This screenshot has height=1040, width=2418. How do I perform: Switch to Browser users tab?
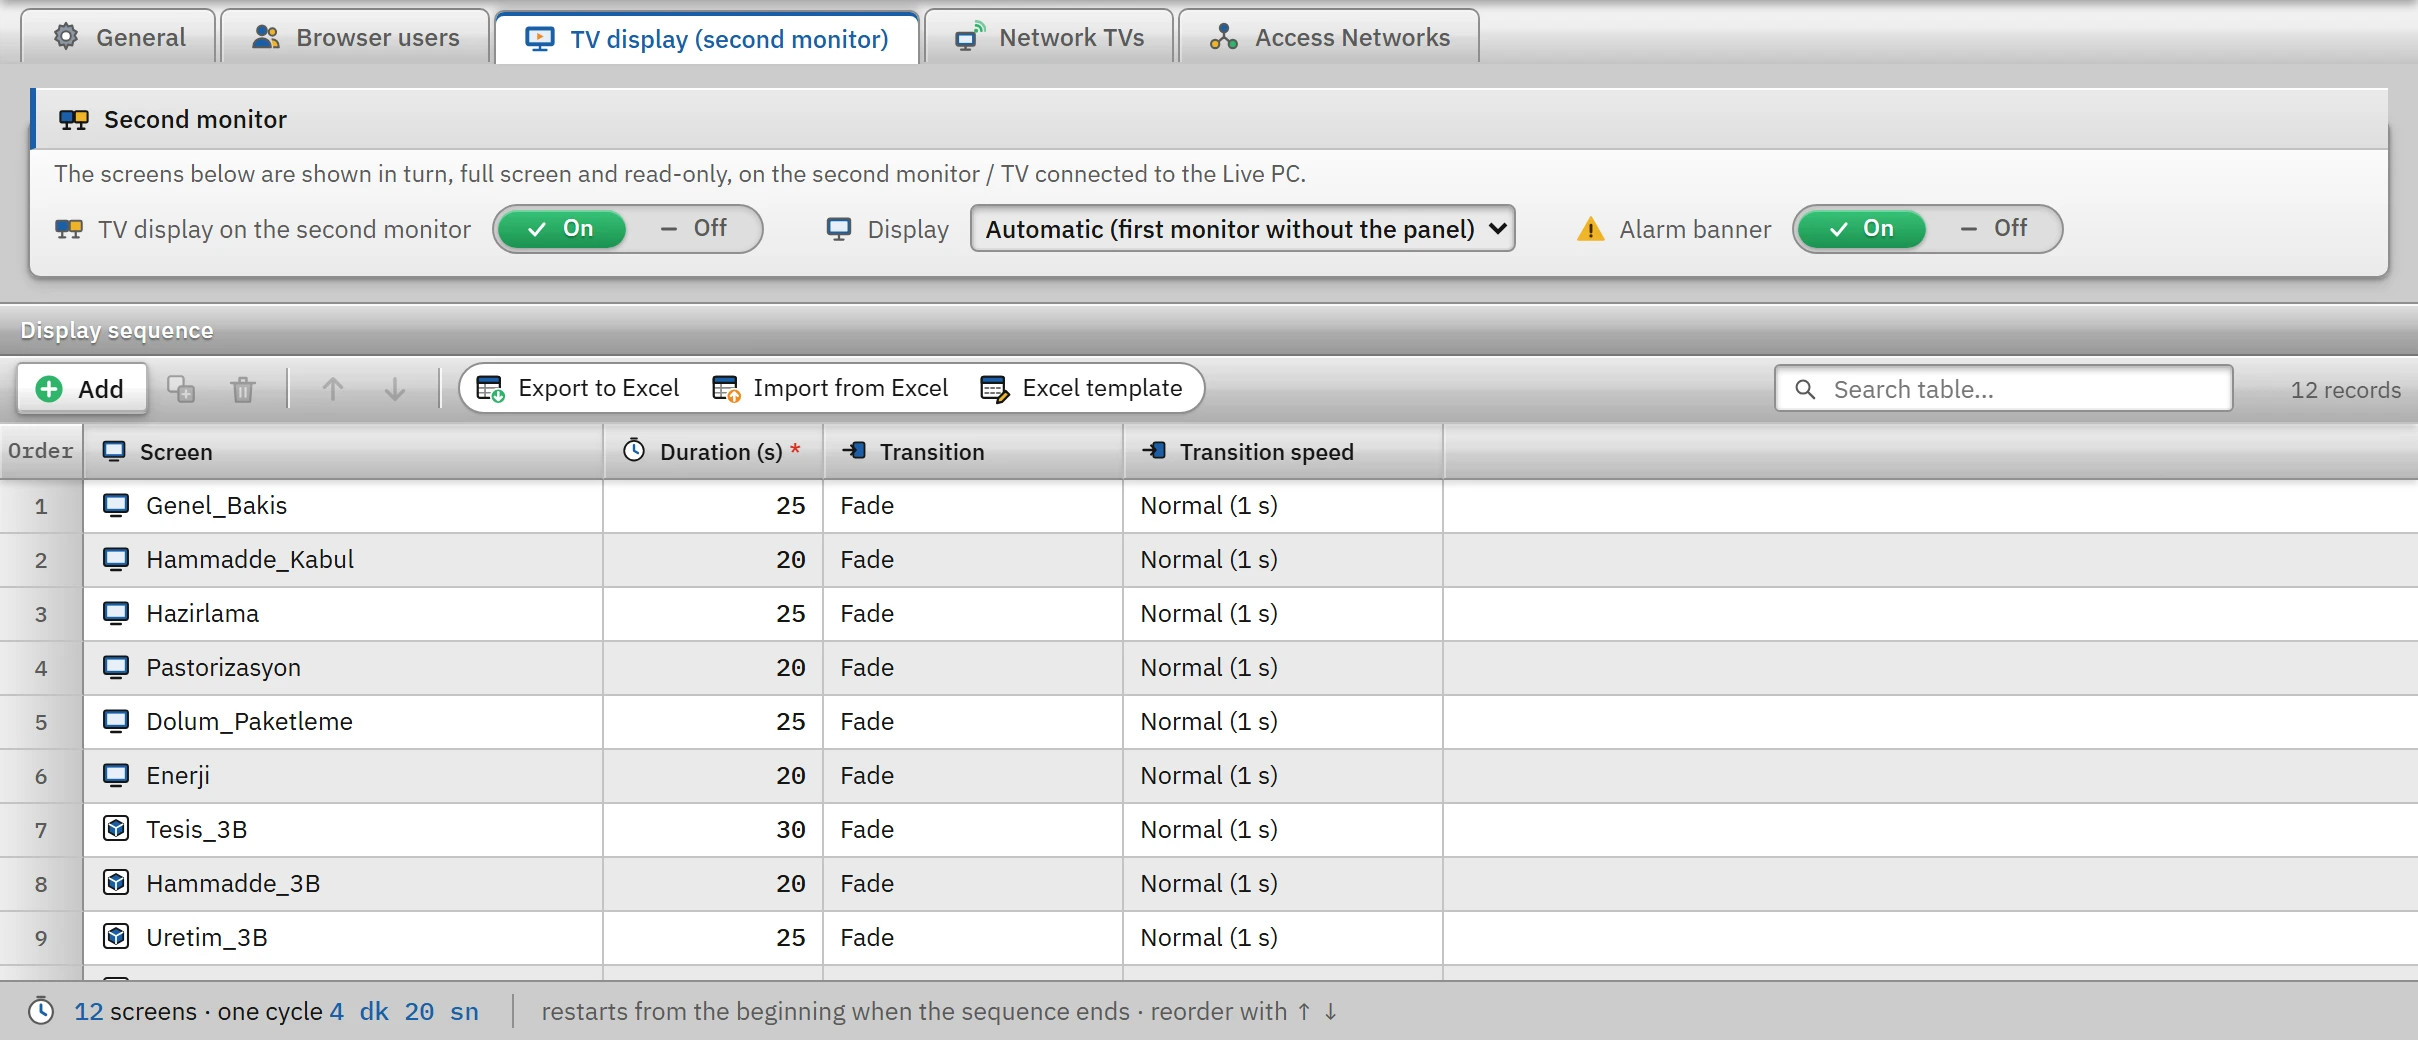[x=355, y=37]
